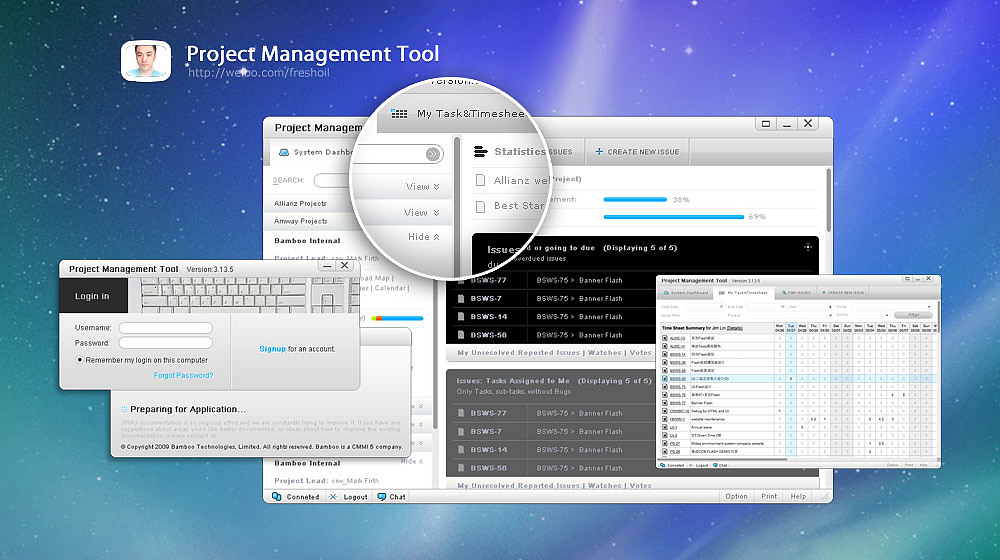Click the move handle icon on black Issues panel
Image resolution: width=1000 pixels, height=560 pixels.
[807, 247]
